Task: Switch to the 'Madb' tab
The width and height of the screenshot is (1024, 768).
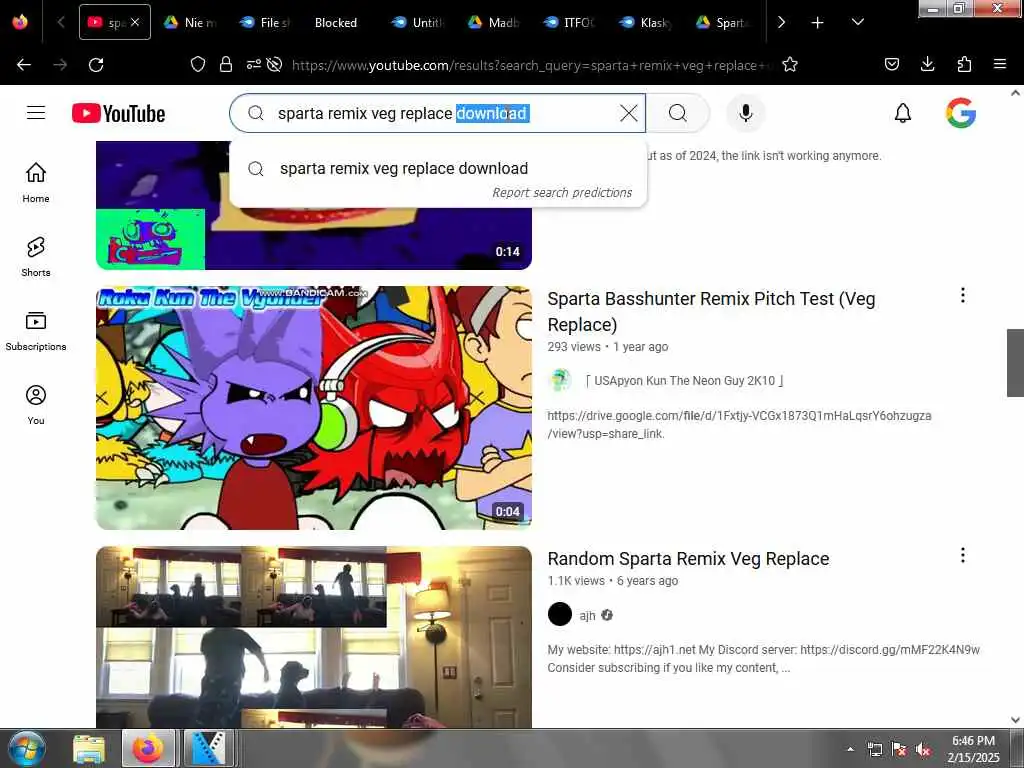Action: coord(494,22)
